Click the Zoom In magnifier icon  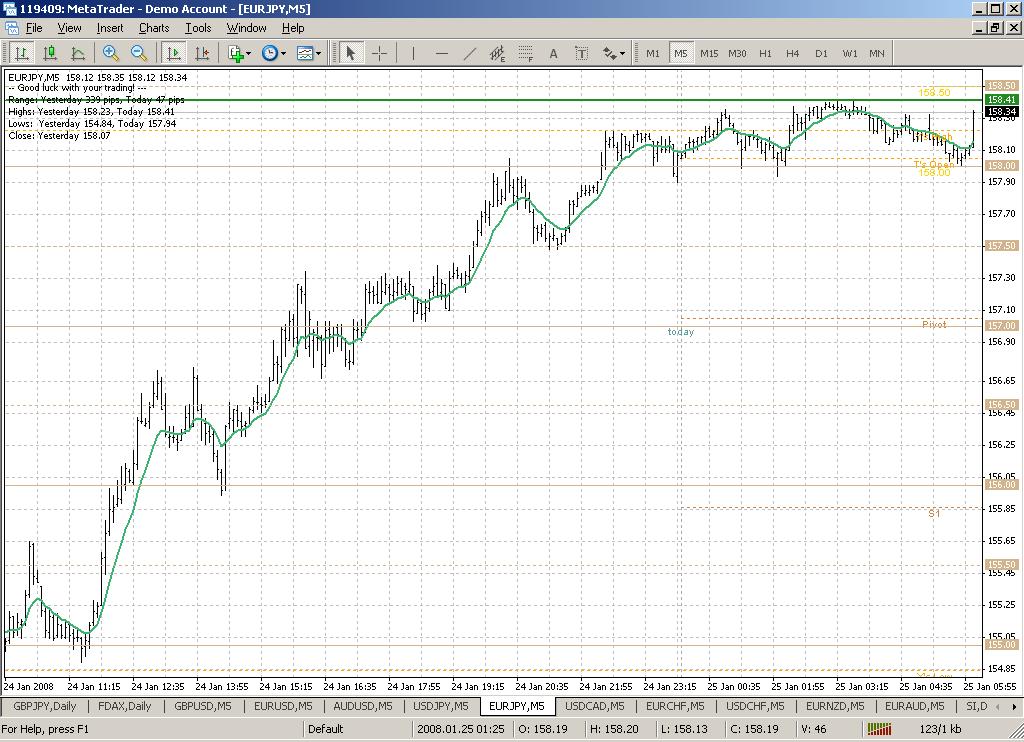[111, 53]
